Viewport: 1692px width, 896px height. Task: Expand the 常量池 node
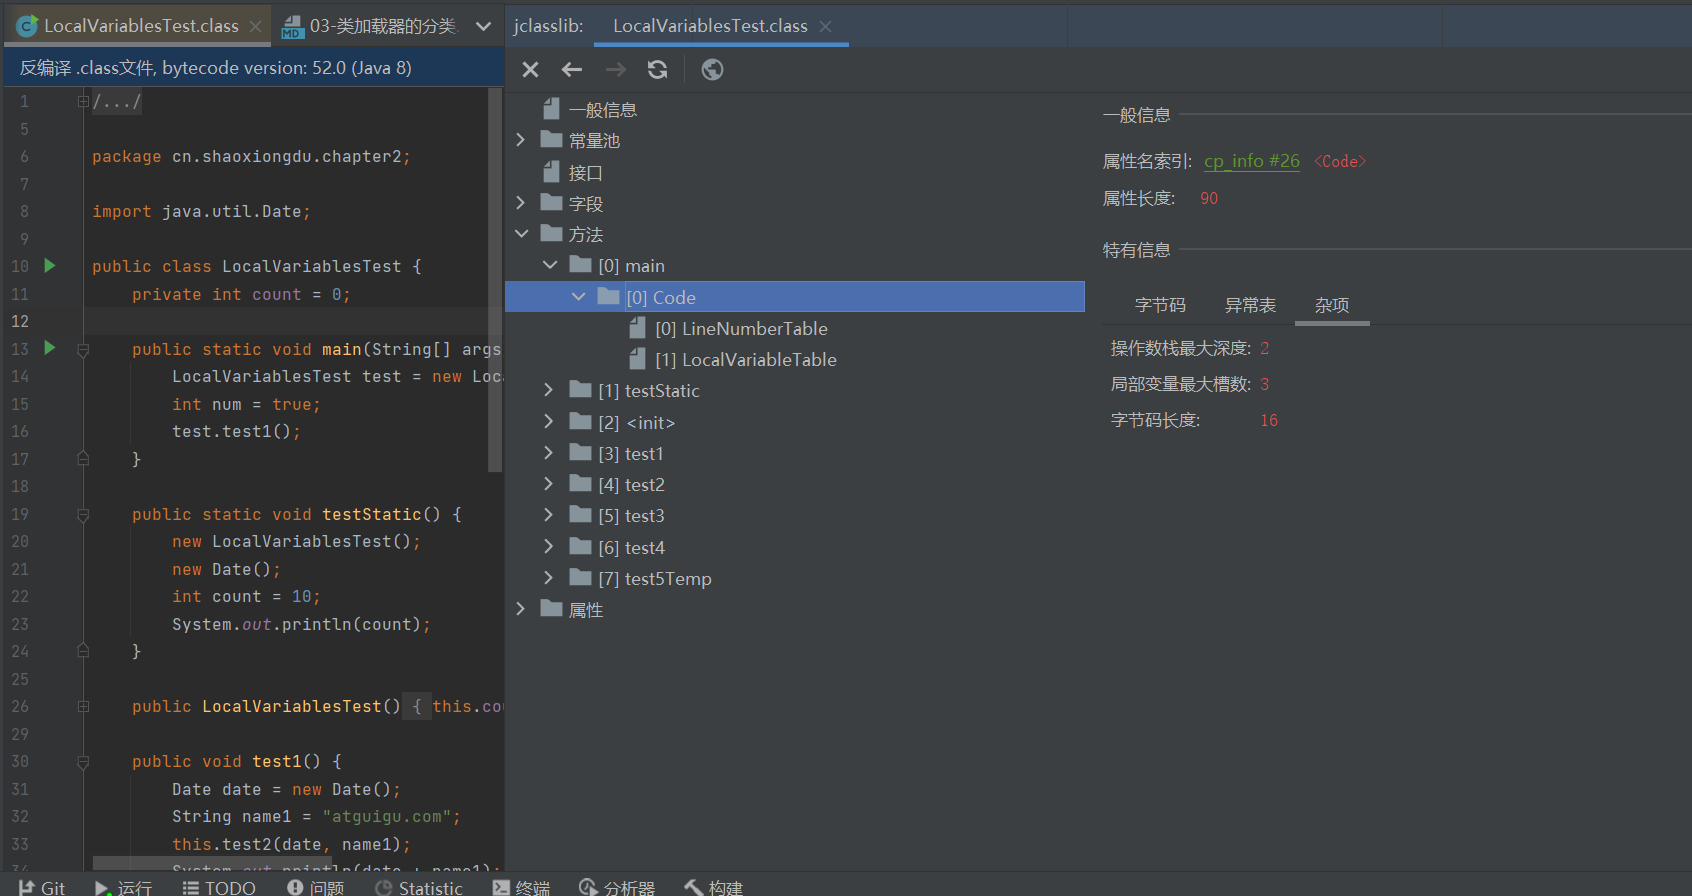[521, 140]
